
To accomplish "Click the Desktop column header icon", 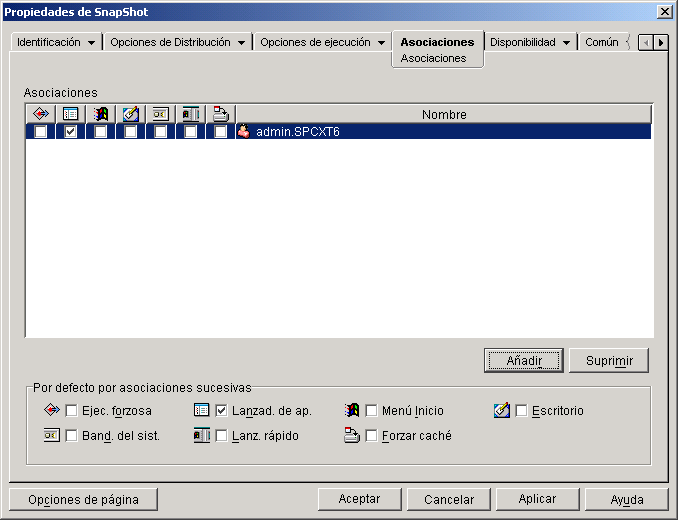I will pos(131,114).
